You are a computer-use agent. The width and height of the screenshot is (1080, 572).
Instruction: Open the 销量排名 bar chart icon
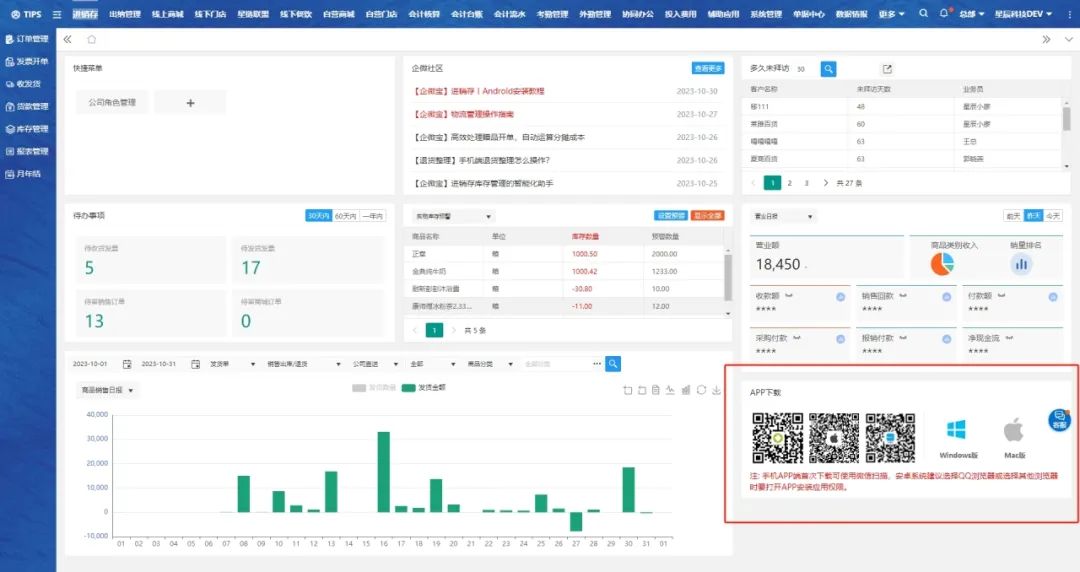pos(1021,264)
